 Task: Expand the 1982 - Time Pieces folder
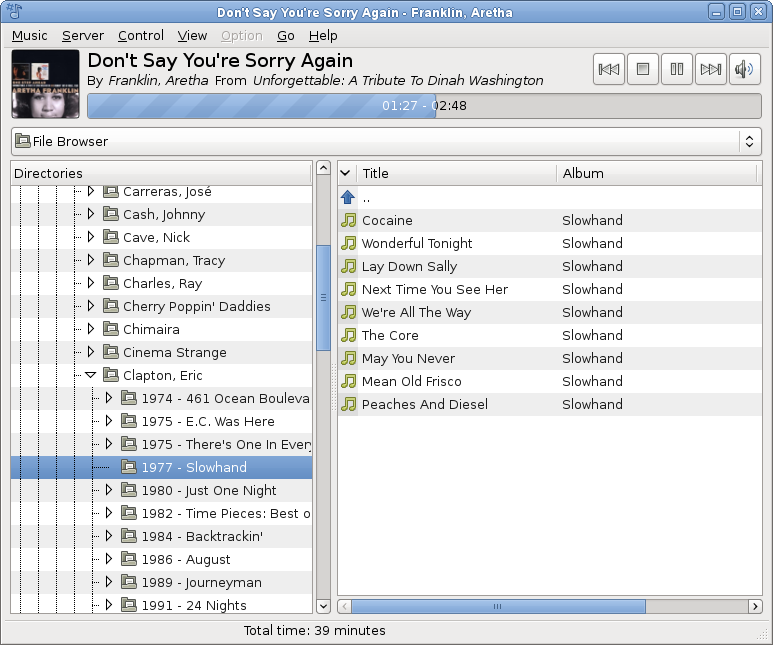click(109, 513)
